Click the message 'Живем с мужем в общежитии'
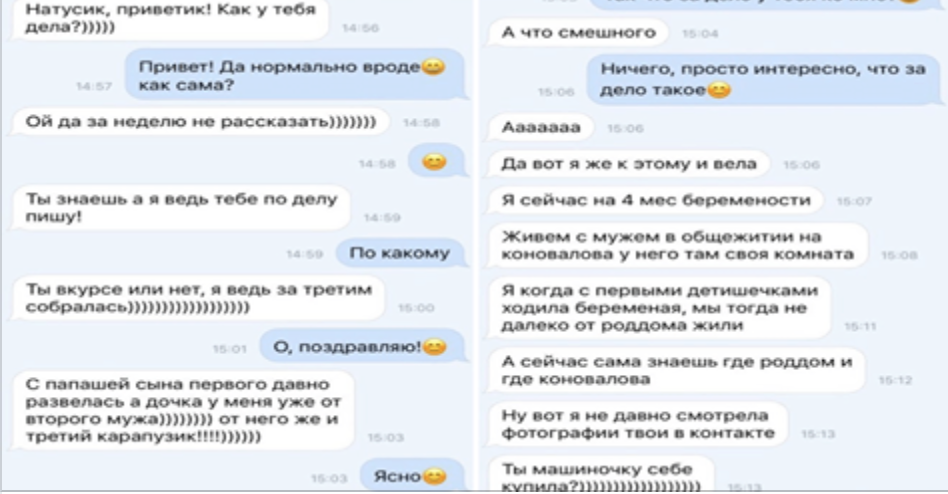The image size is (948, 494). point(678,245)
